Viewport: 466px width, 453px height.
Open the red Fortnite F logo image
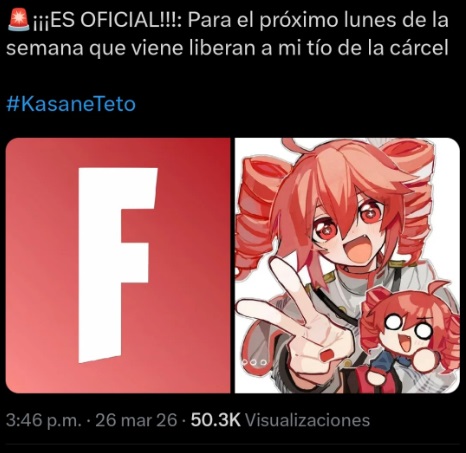(118, 266)
